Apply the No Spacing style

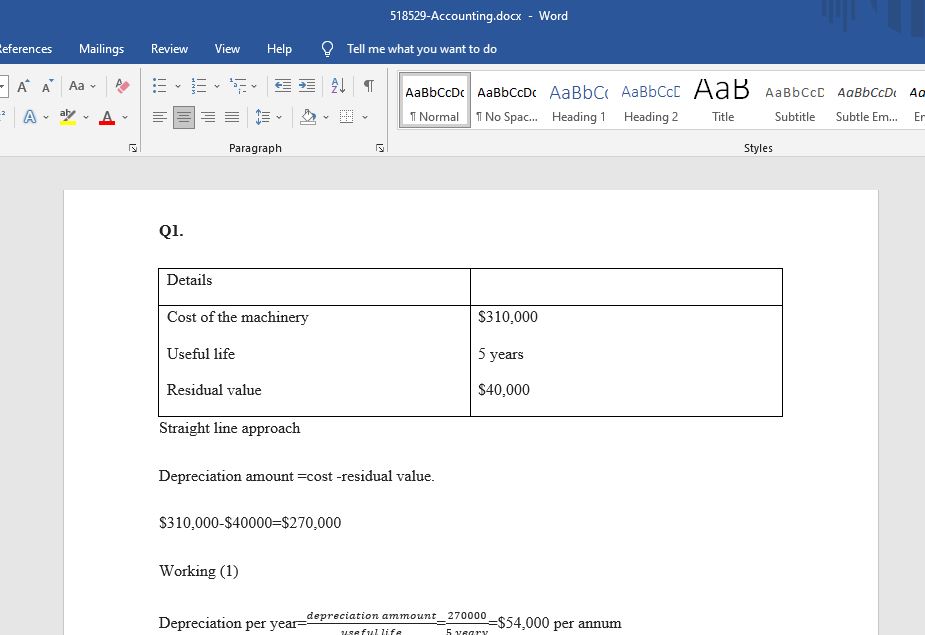click(507, 100)
